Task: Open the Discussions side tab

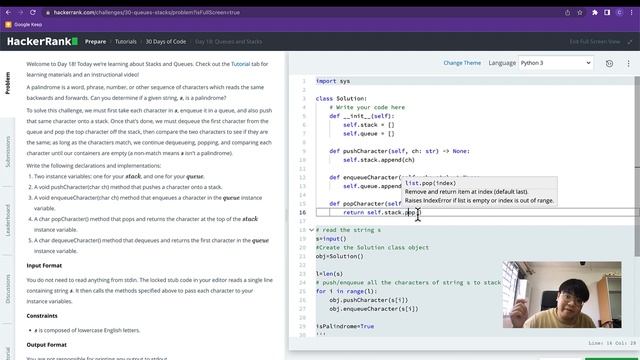Action: click(x=7, y=289)
